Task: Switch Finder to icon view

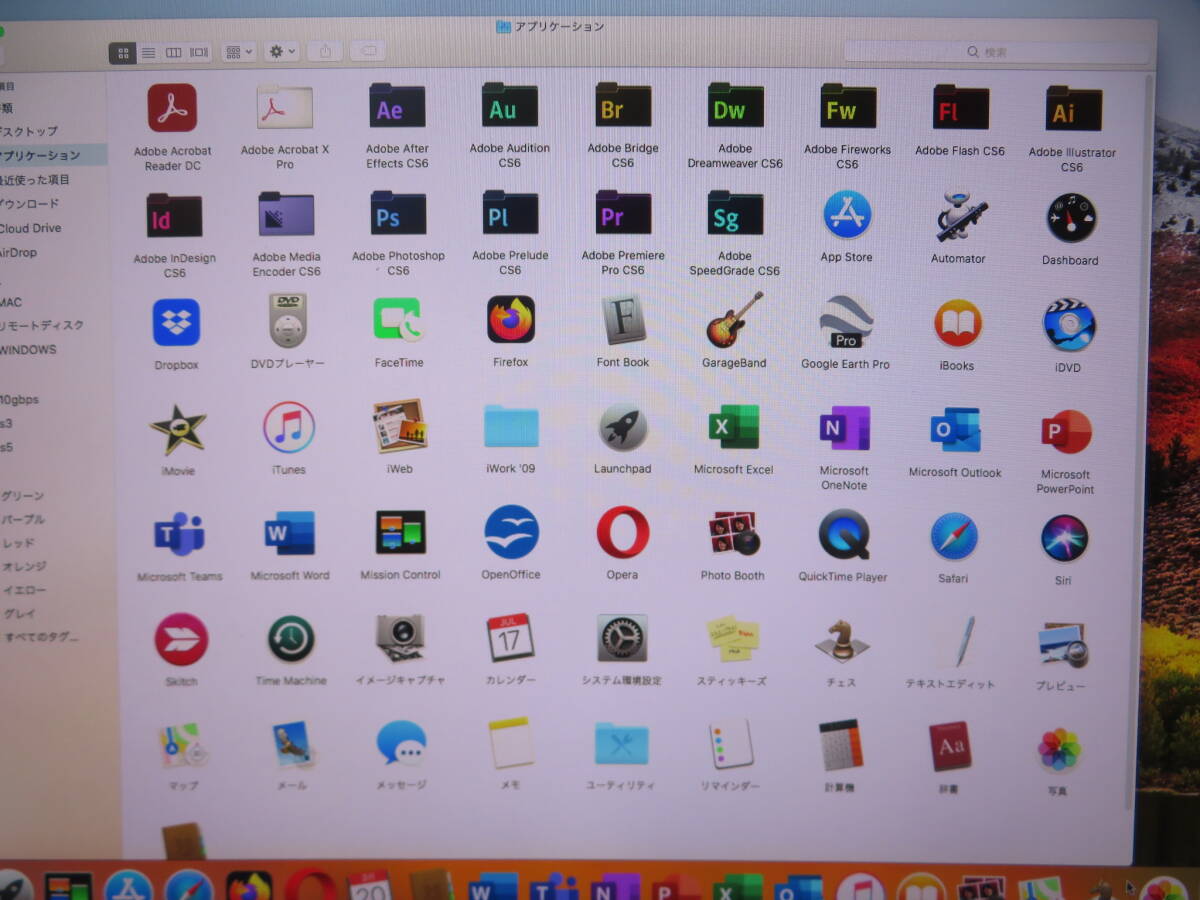Action: (x=123, y=52)
